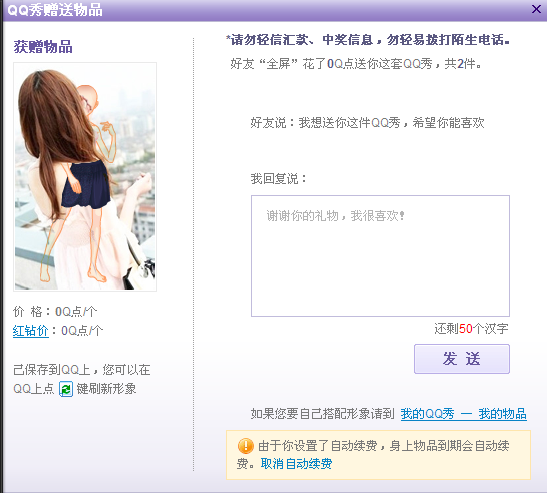
Task: Click the green refresh avatar icon
Action: (x=66, y=389)
